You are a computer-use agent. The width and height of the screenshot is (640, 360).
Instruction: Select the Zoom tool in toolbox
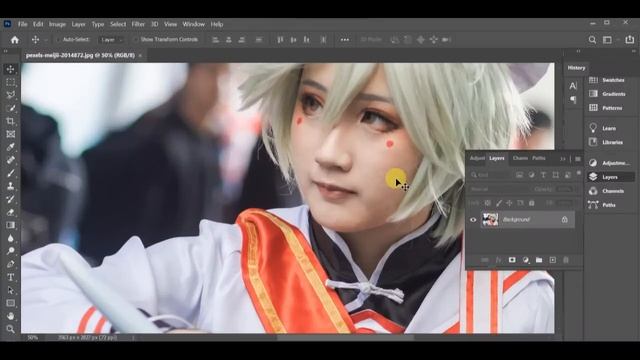coord(11,329)
